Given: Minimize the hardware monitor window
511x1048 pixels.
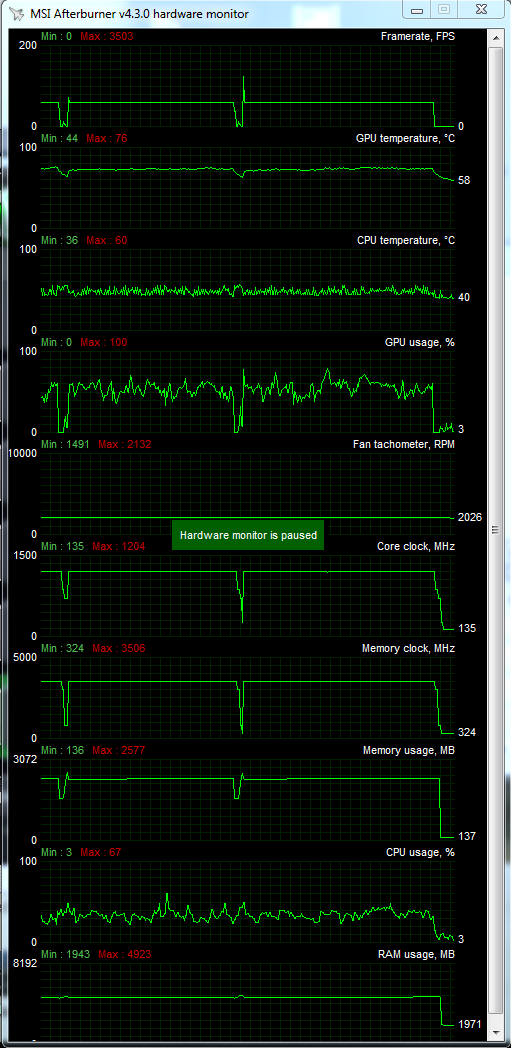Looking at the screenshot, I should [x=417, y=9].
